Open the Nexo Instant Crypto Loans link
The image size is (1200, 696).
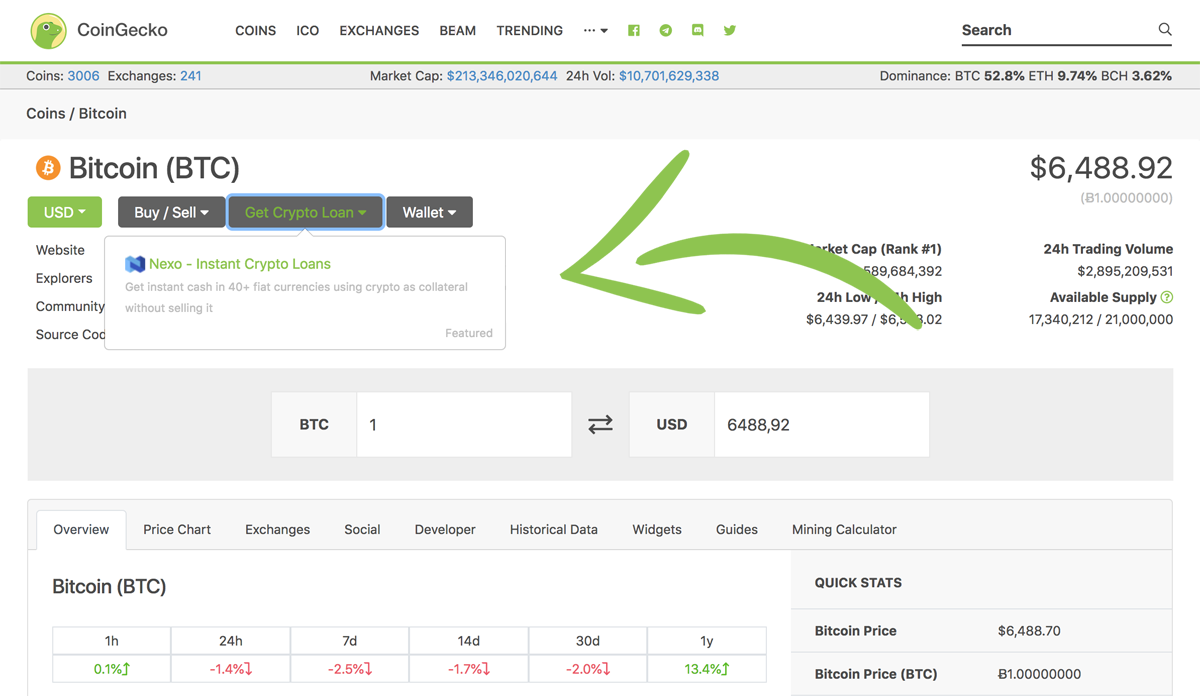pos(241,264)
